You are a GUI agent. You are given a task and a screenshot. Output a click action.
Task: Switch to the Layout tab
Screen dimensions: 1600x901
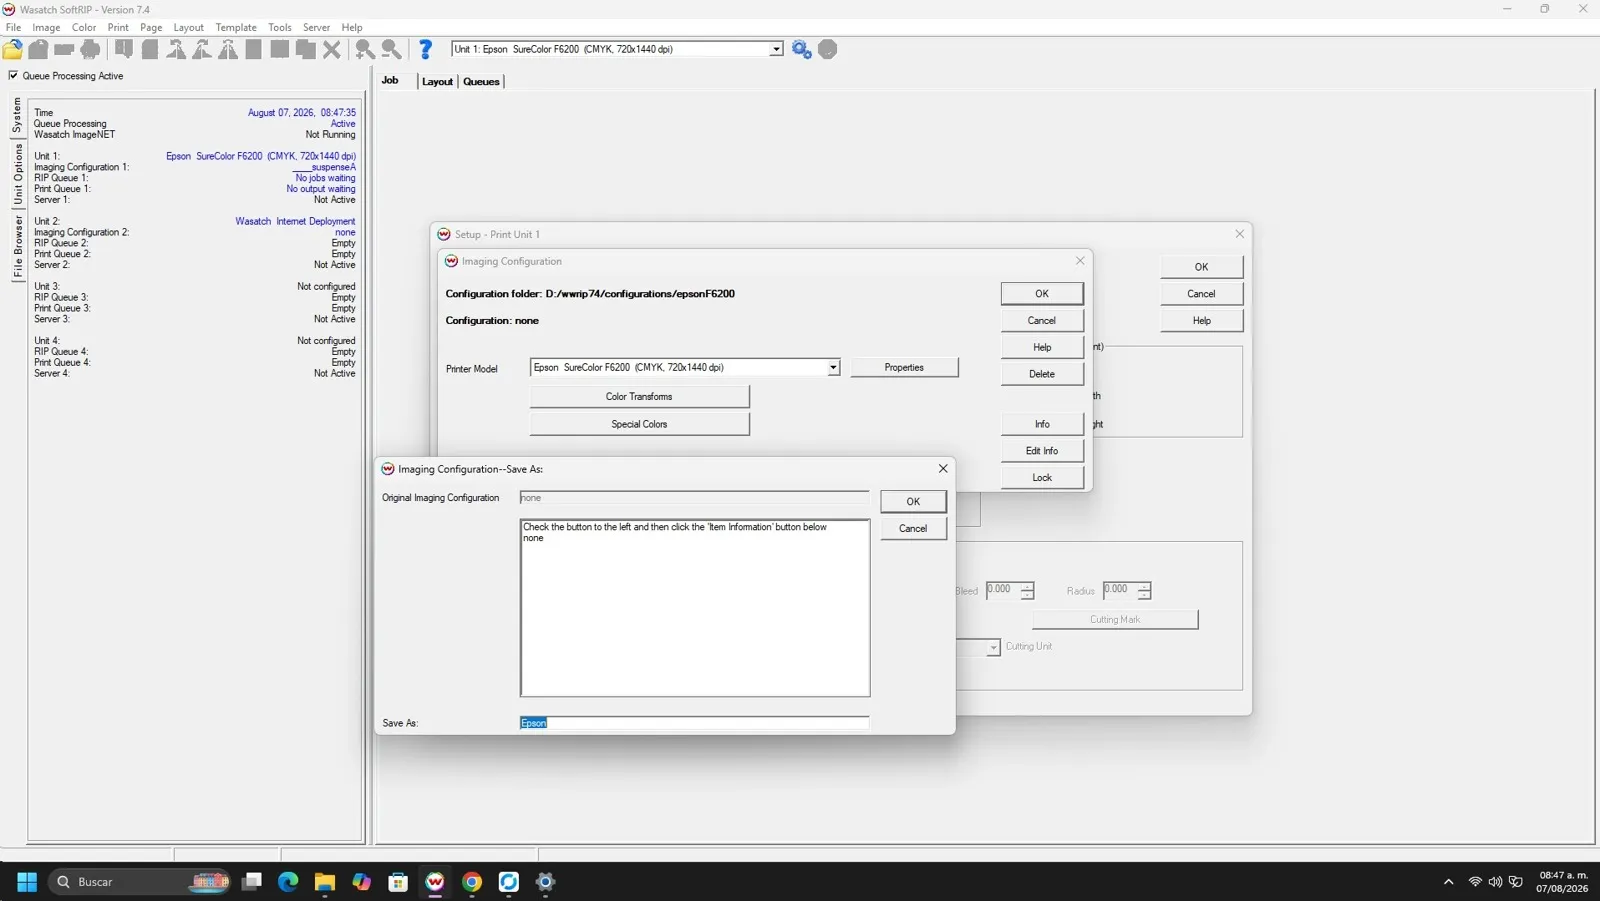click(x=437, y=81)
